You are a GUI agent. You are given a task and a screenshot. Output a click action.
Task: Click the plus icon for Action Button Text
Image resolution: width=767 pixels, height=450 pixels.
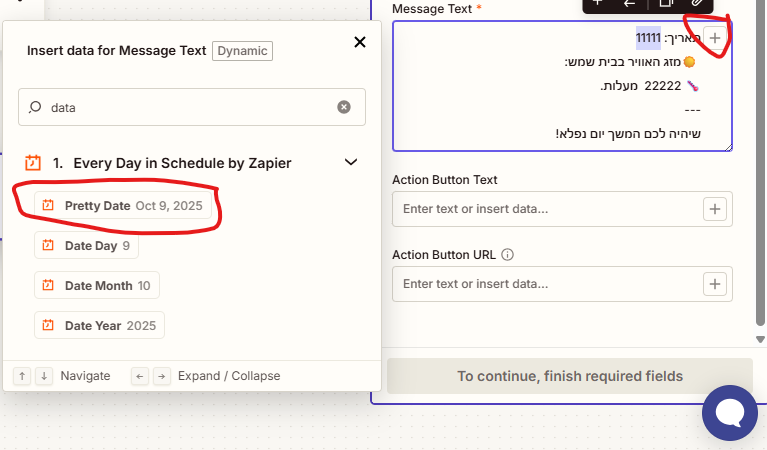[x=714, y=209]
